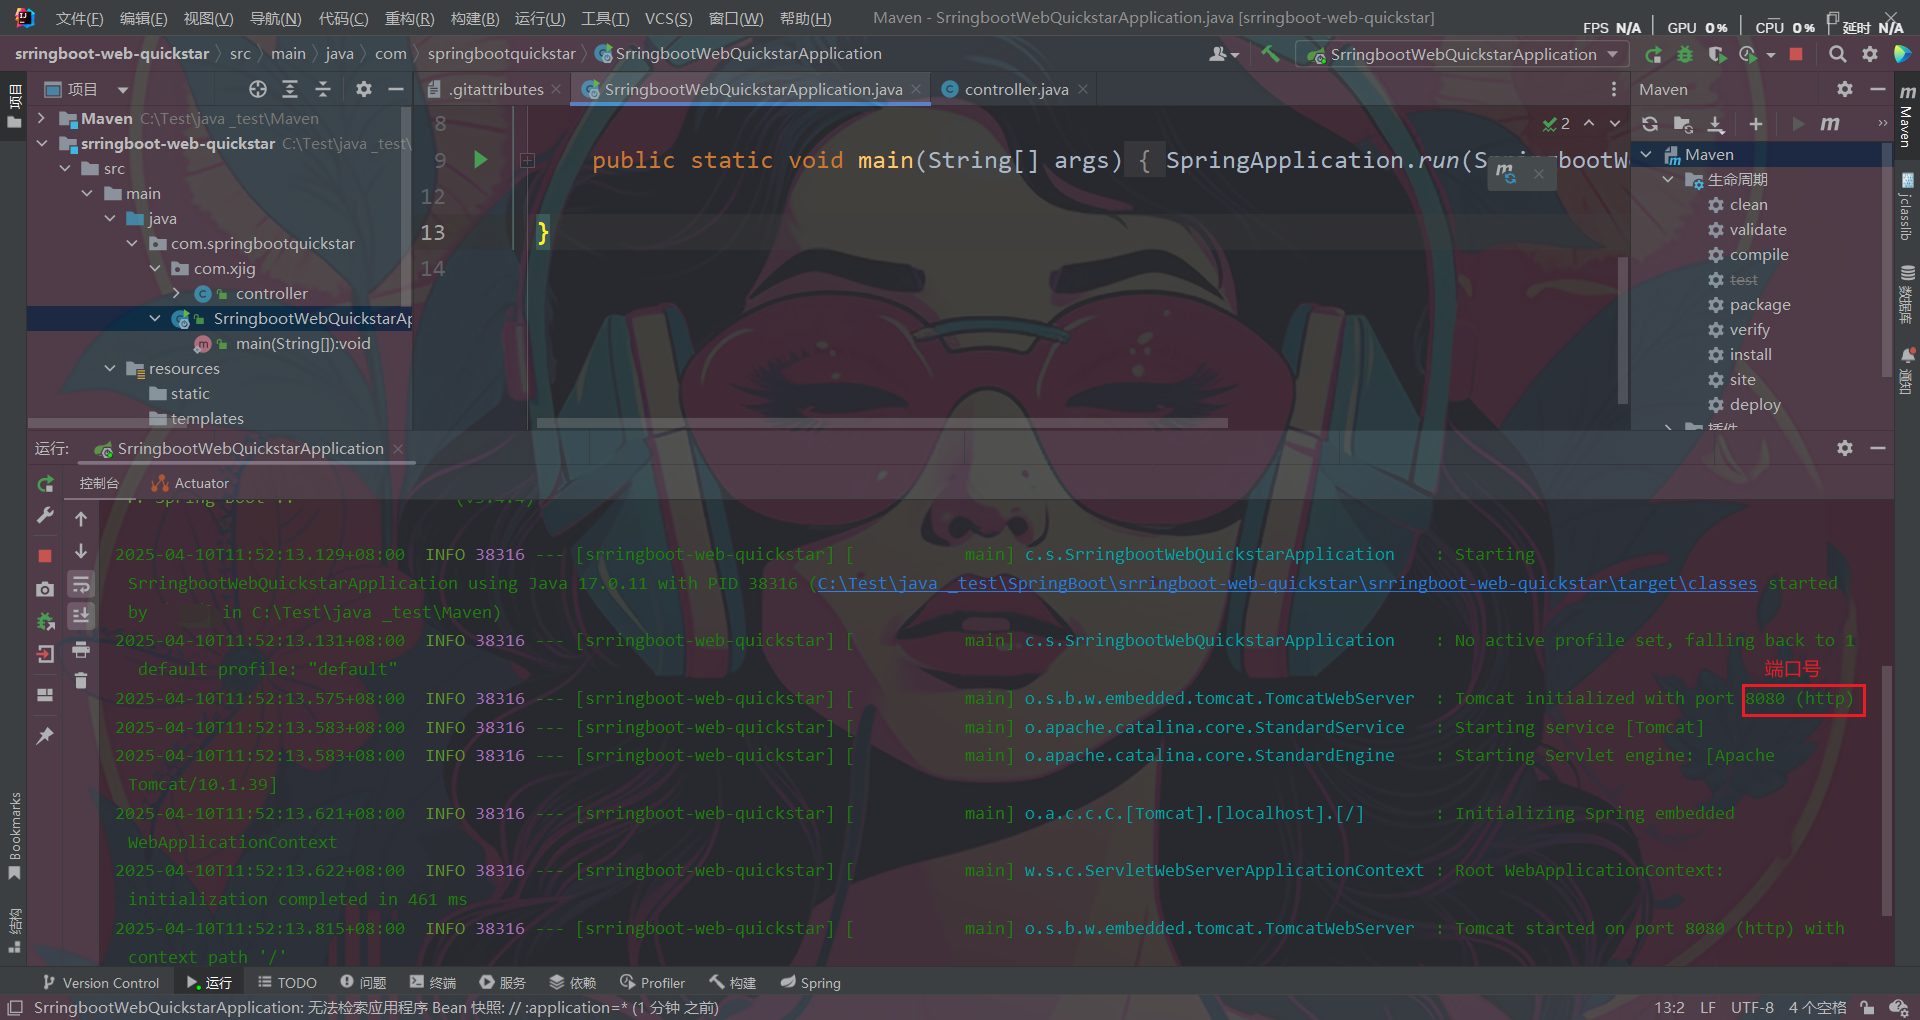Image resolution: width=1920 pixels, height=1020 pixels.
Task: Open VCS(S) menu
Action: 668,19
